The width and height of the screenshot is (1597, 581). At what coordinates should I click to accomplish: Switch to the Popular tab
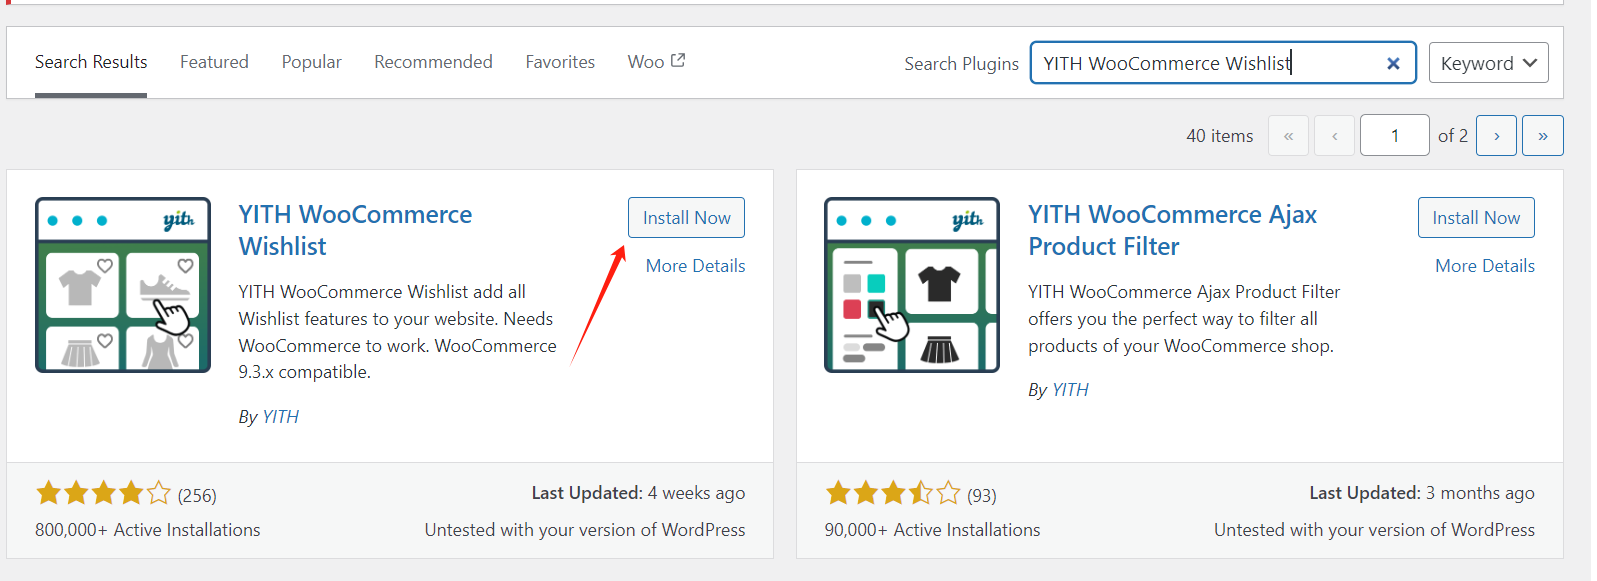(x=311, y=61)
